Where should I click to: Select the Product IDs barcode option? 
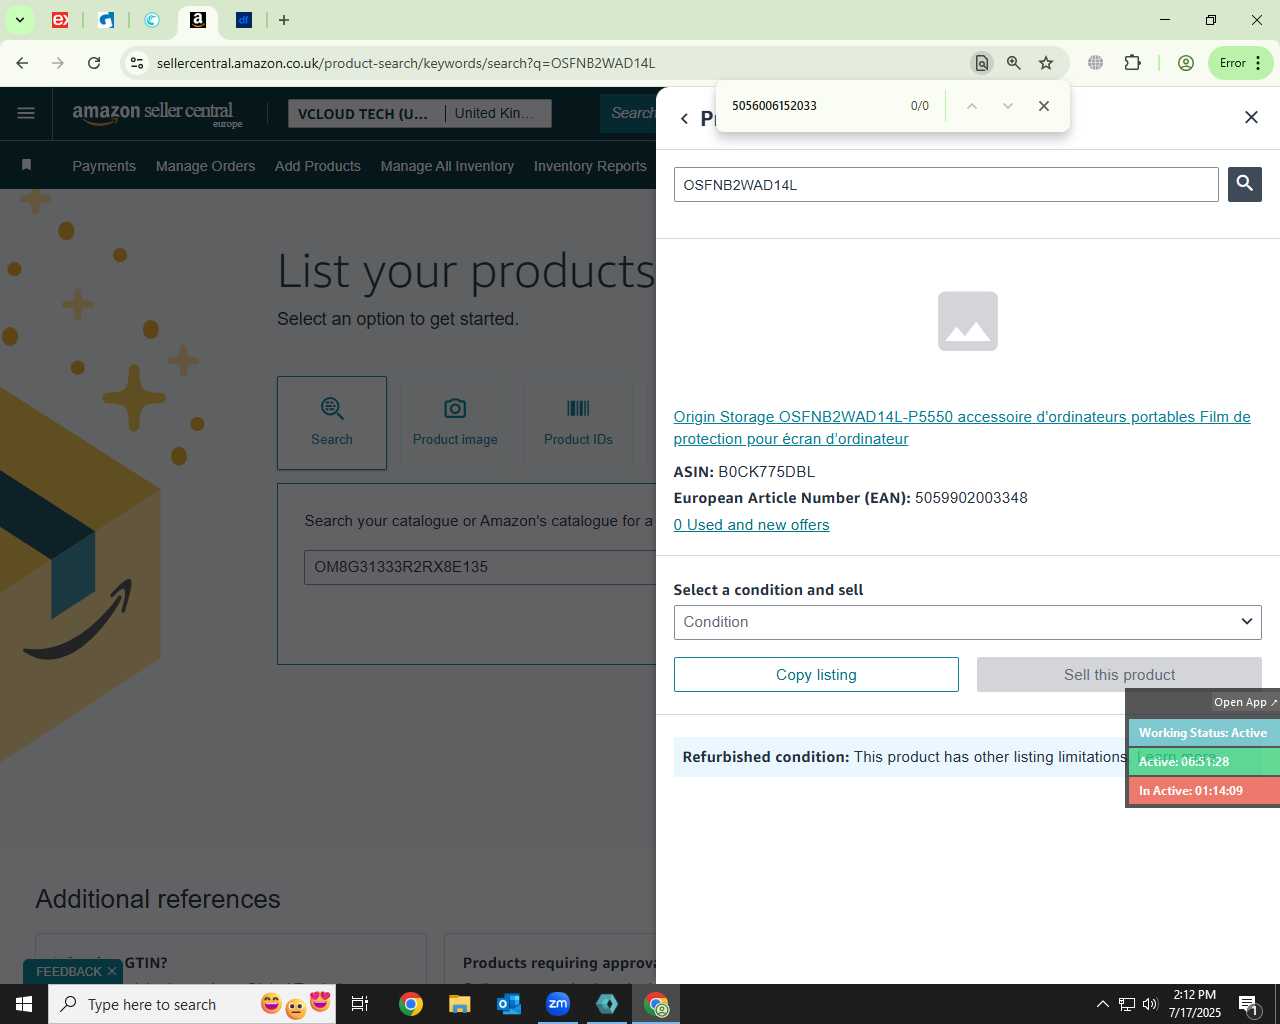578,423
